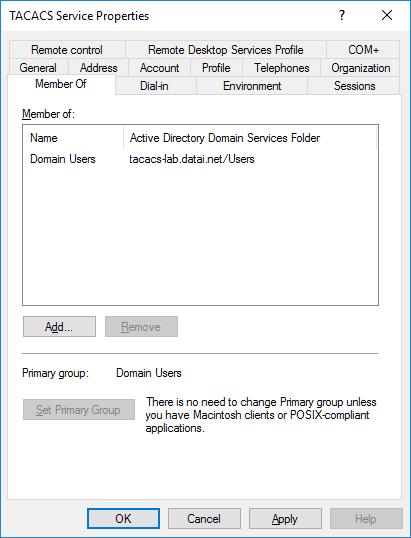Screen dimensions: 411x538
Task: Confirm changes with the OK button
Action: pos(123,518)
